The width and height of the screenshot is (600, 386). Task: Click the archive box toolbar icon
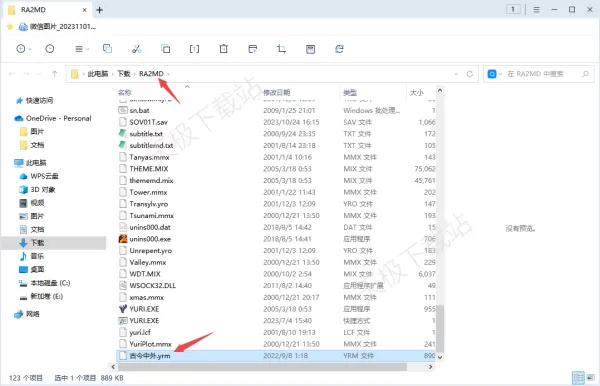[310, 49]
